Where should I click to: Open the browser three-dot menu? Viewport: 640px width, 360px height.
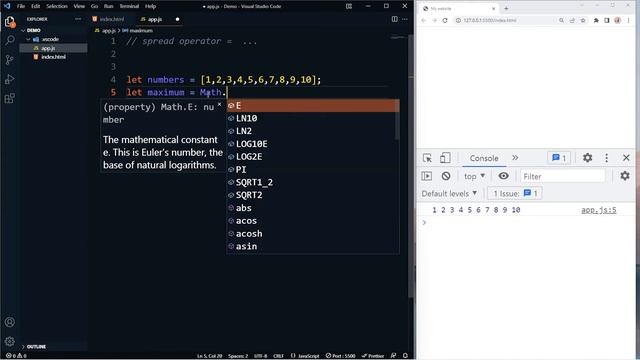(x=629, y=20)
